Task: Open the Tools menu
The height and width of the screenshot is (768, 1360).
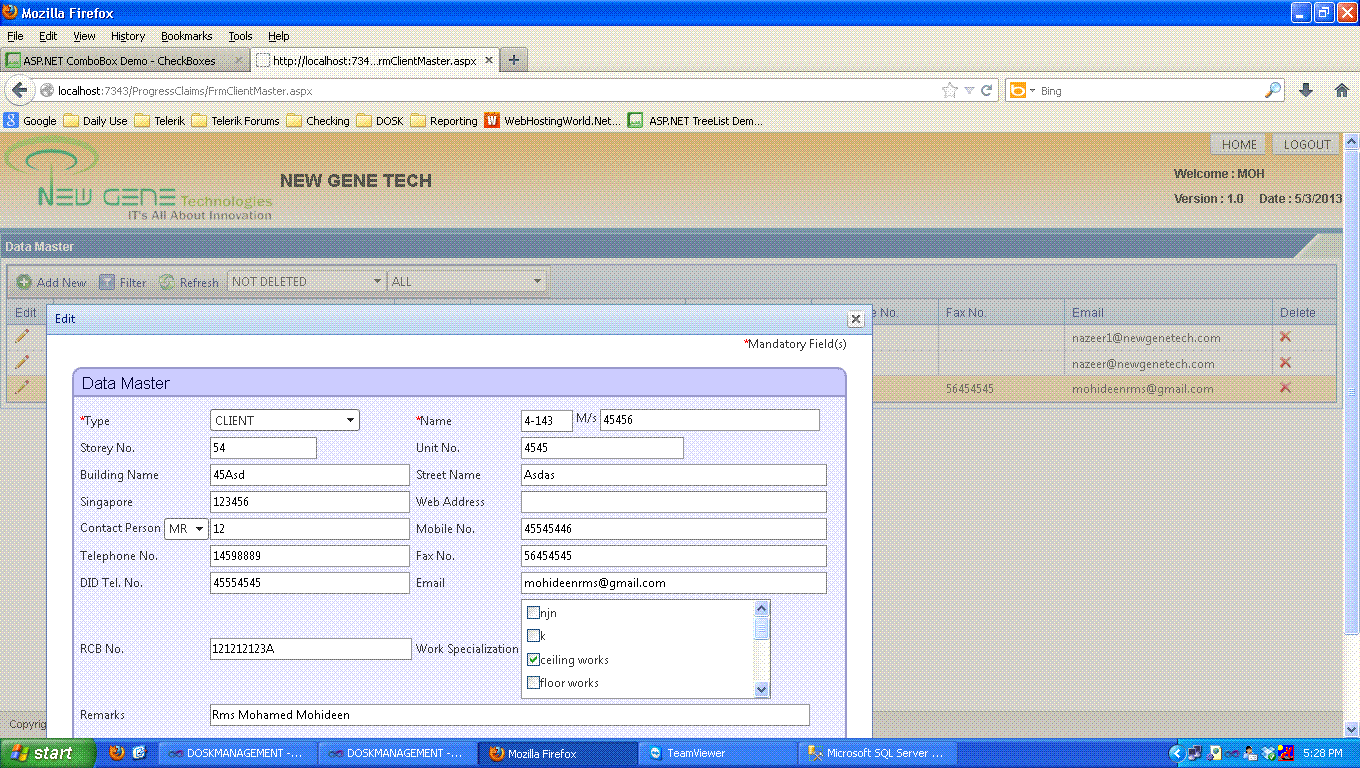Action: point(240,36)
